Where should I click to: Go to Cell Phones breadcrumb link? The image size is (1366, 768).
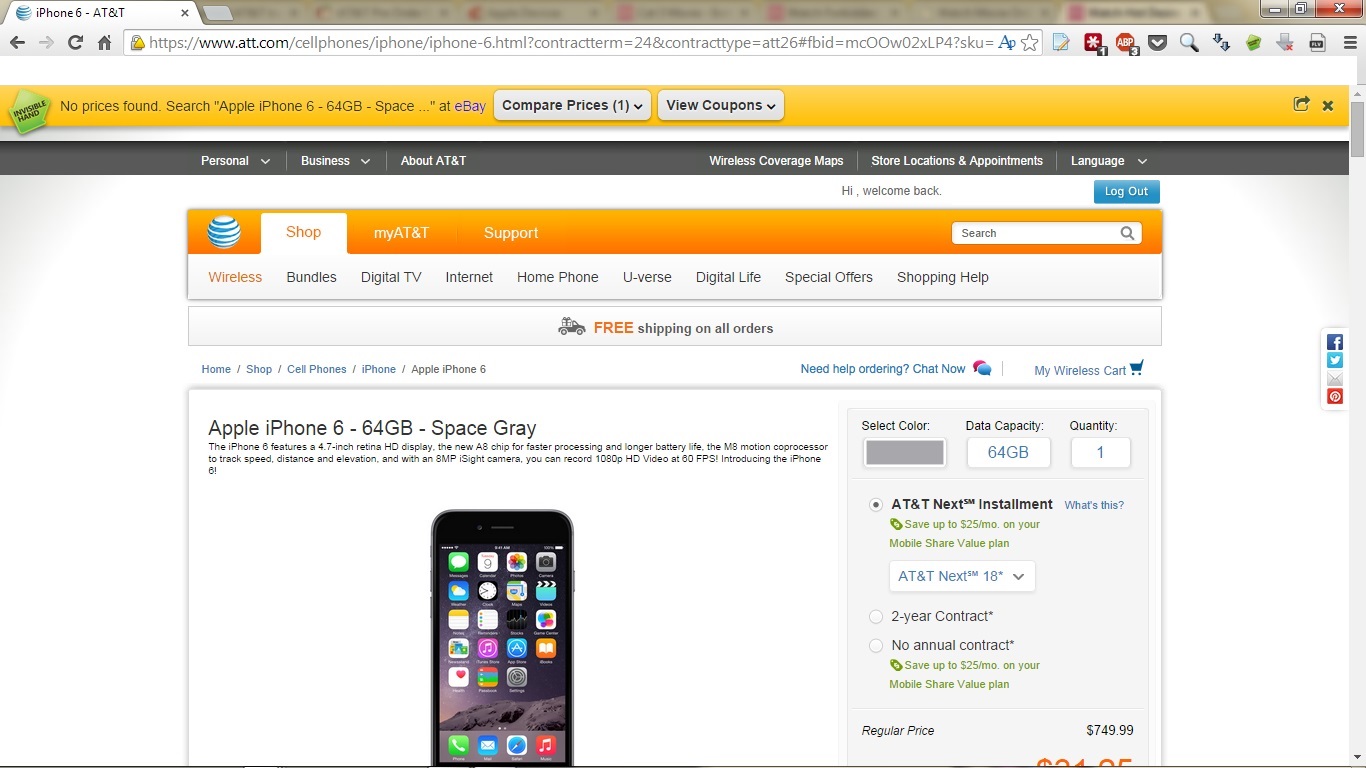pos(316,369)
